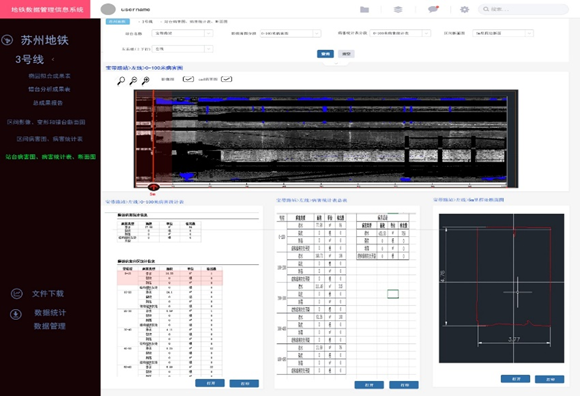Click the zoom-in magnifier icon
The image size is (580, 396).
pos(146,81)
